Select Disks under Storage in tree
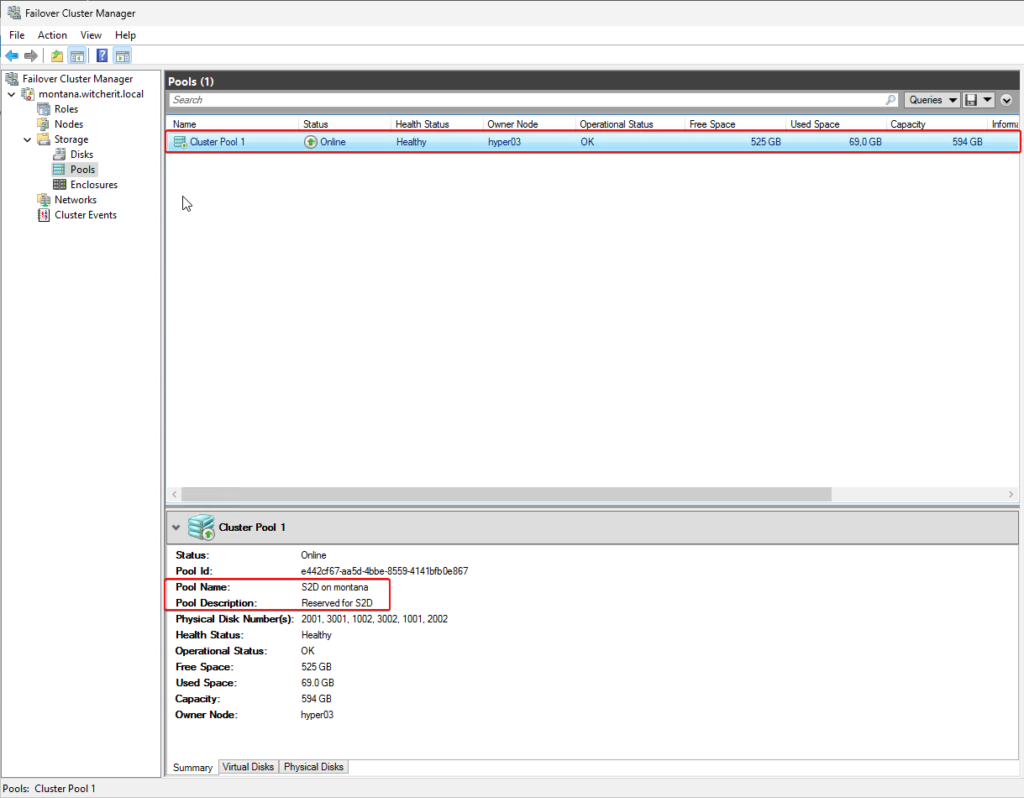 pos(81,155)
